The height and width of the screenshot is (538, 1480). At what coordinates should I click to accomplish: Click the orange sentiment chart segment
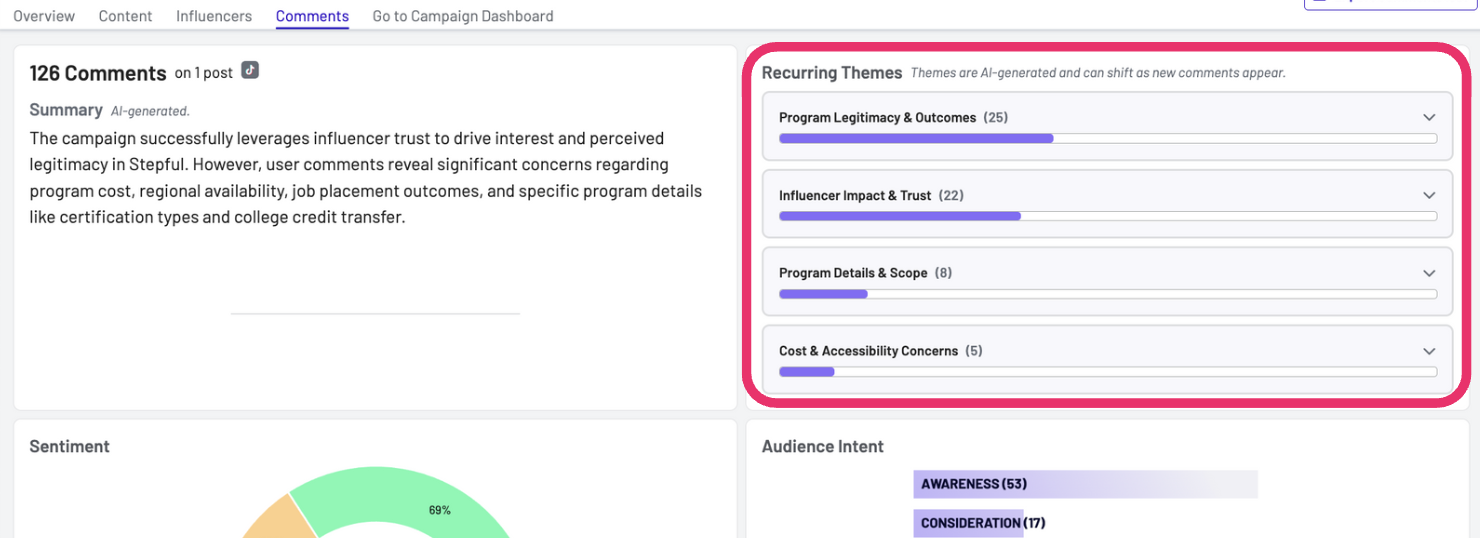pyautogui.click(x=265, y=515)
